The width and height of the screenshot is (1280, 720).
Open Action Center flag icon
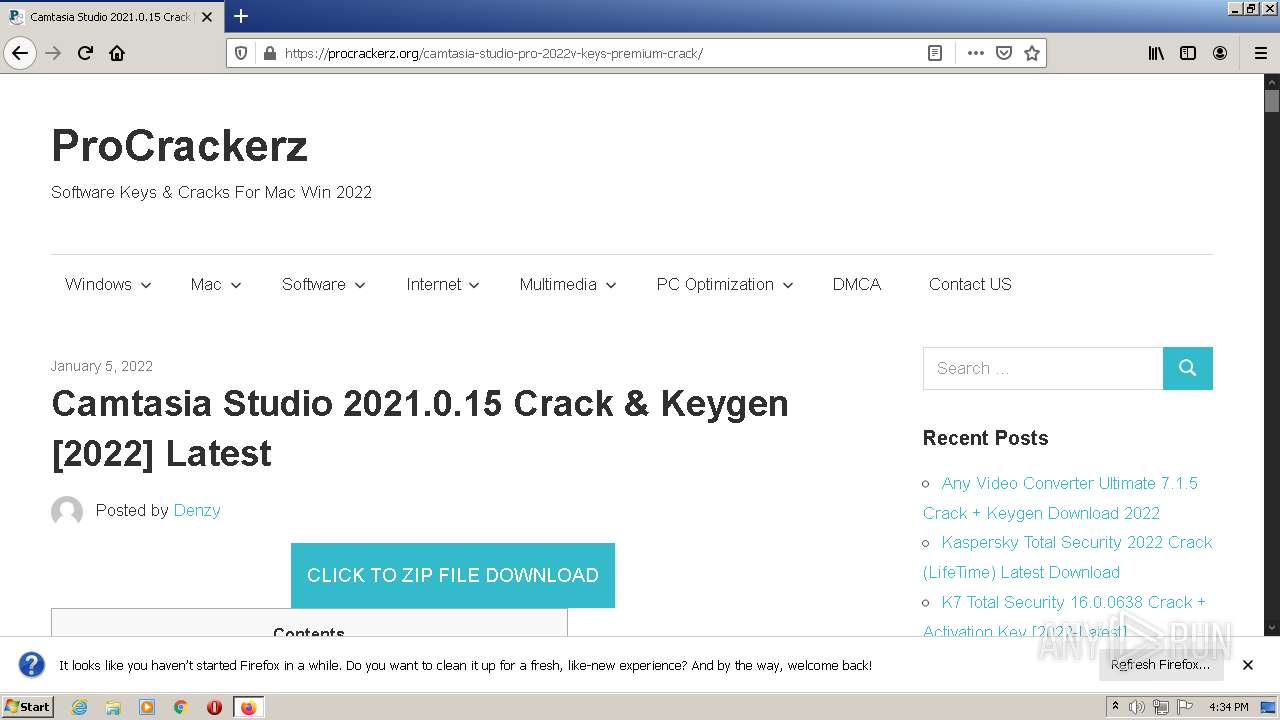pos(1185,707)
